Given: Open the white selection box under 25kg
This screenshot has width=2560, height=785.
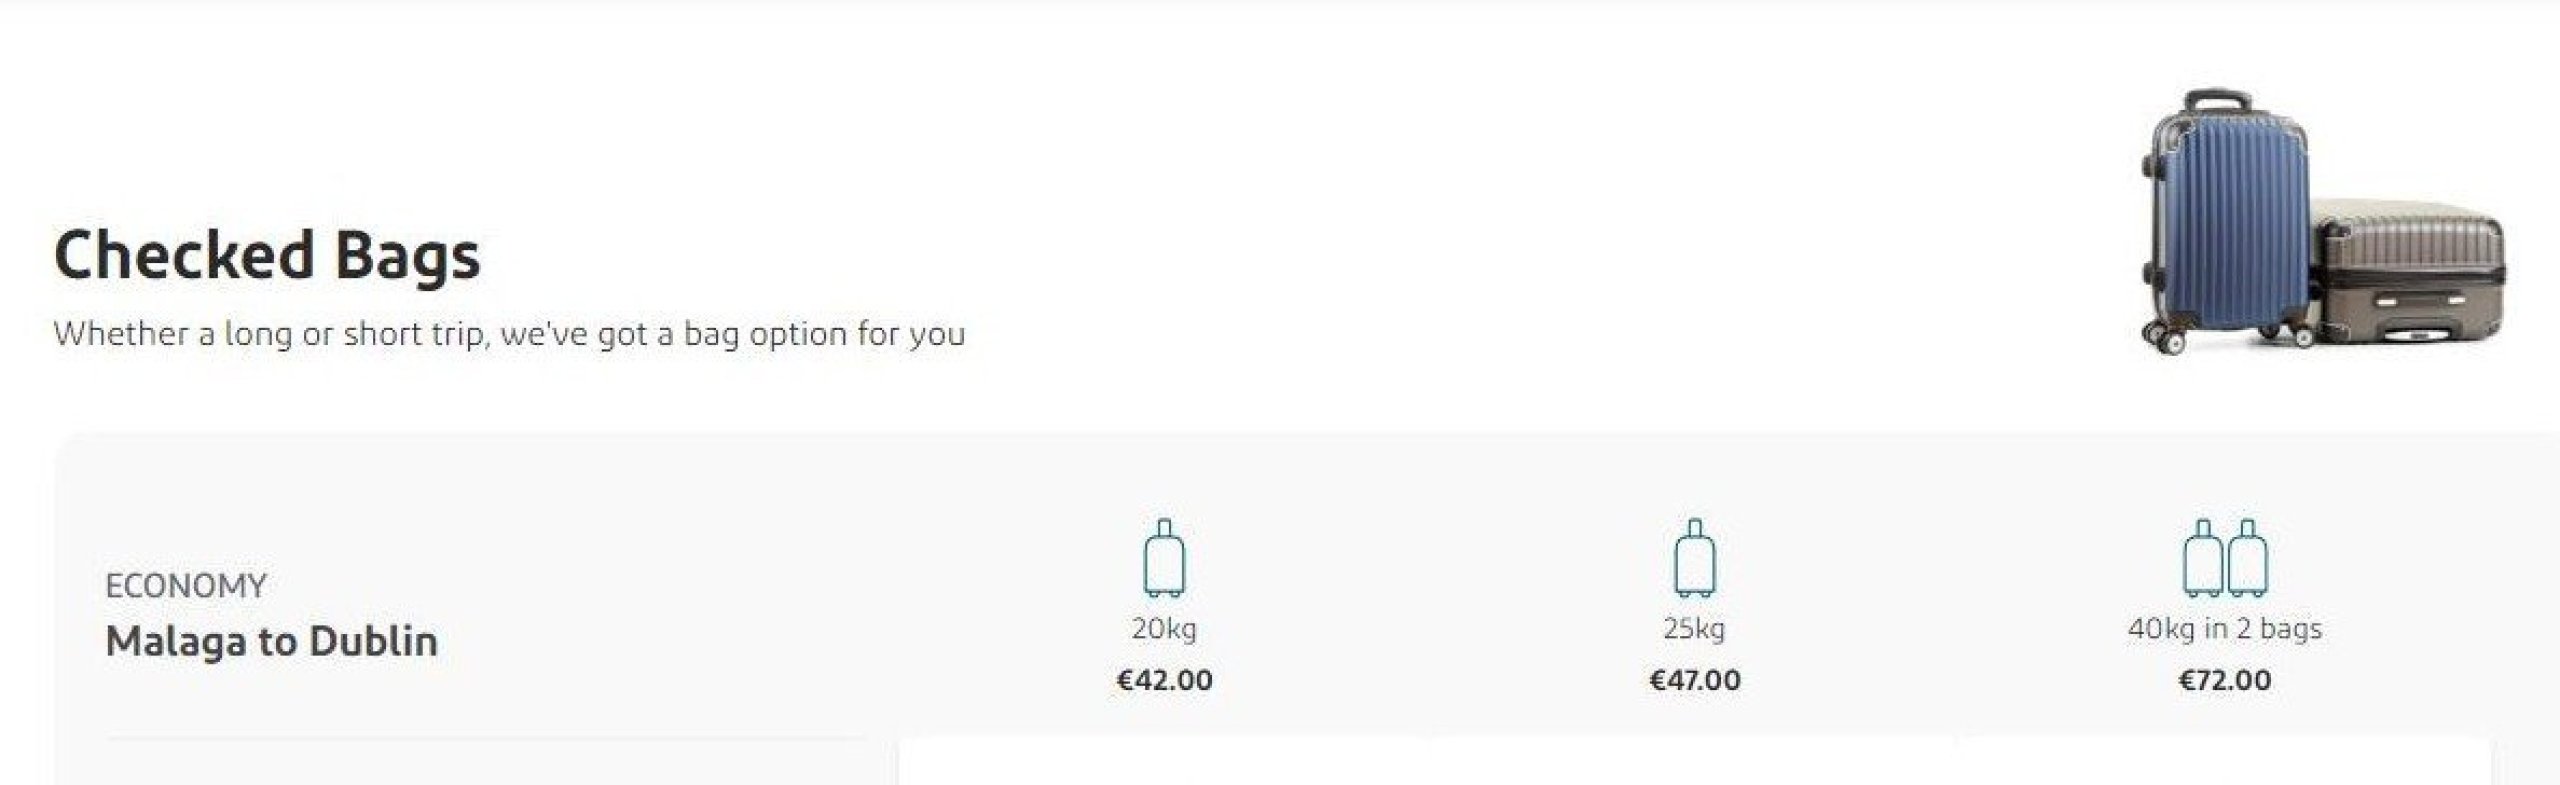Looking at the screenshot, I should tap(1694, 762).
